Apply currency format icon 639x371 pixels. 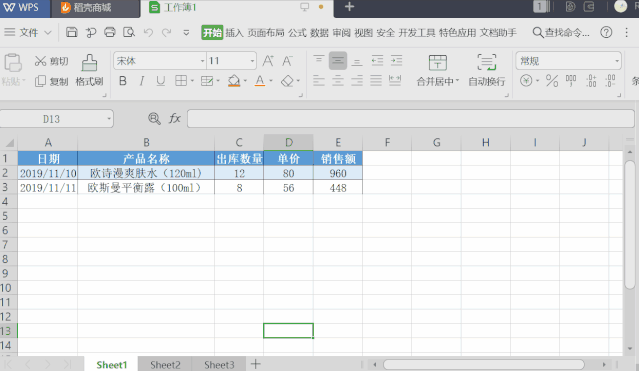(526, 81)
